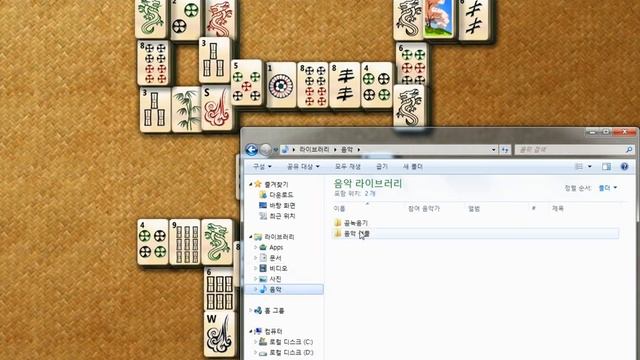Click the 문서 document library icon

[263, 258]
